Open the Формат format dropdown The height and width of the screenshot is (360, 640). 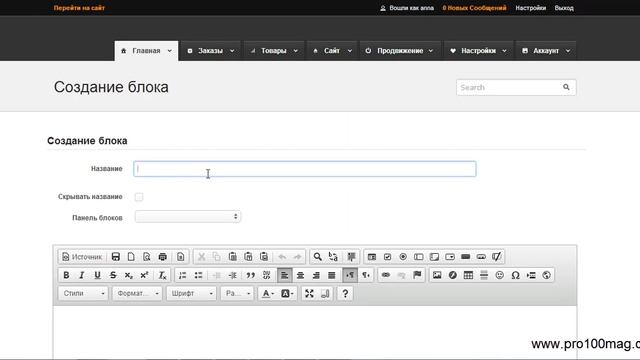[137, 293]
